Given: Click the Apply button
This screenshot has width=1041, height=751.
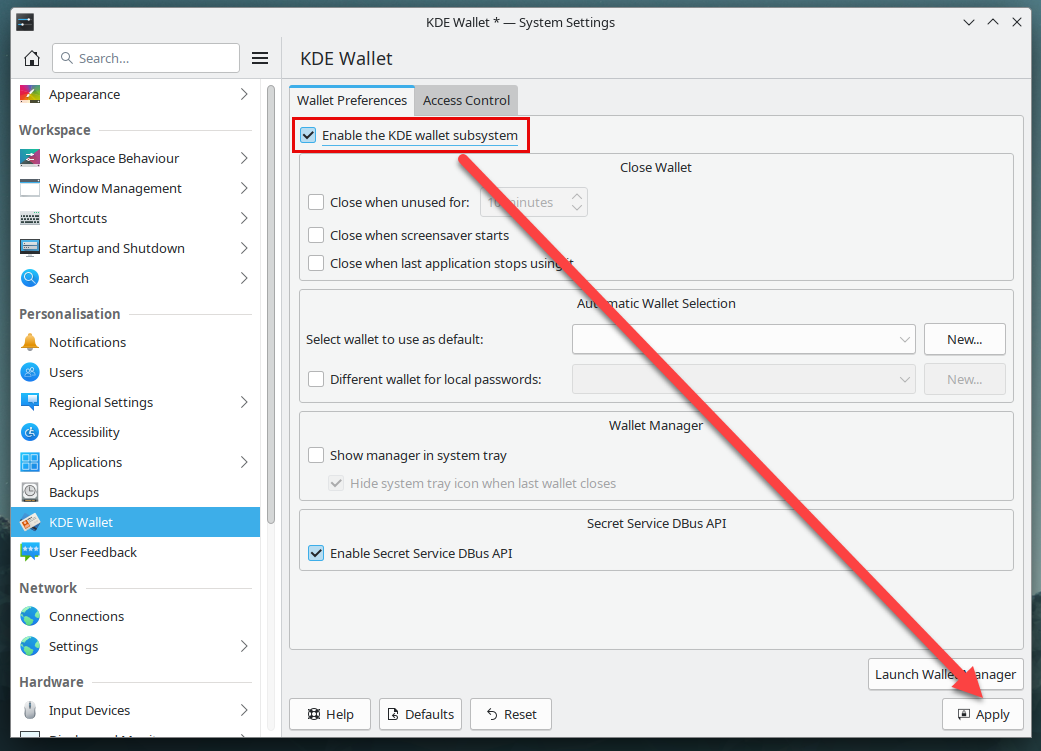Looking at the screenshot, I should point(983,714).
